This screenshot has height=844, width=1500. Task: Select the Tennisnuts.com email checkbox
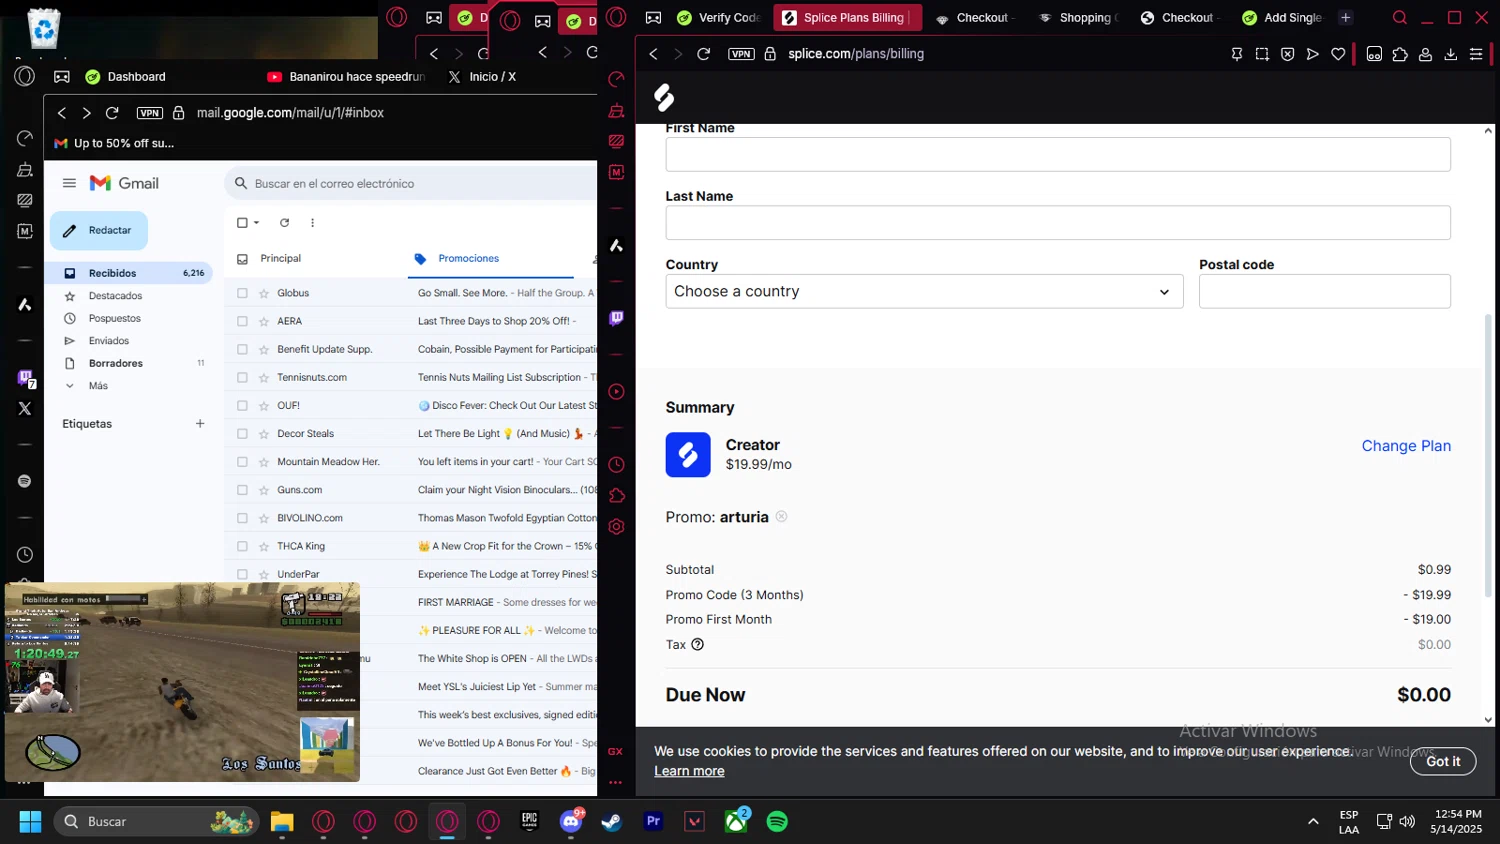242,378
